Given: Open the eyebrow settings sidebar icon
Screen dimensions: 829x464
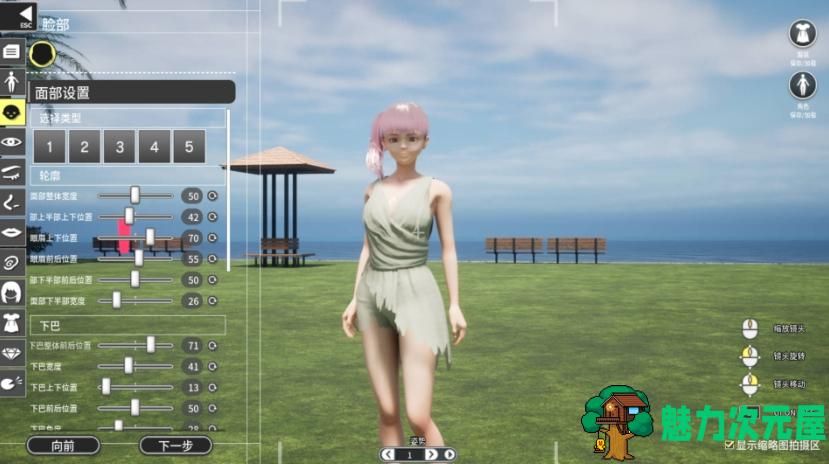Looking at the screenshot, I should [12, 172].
